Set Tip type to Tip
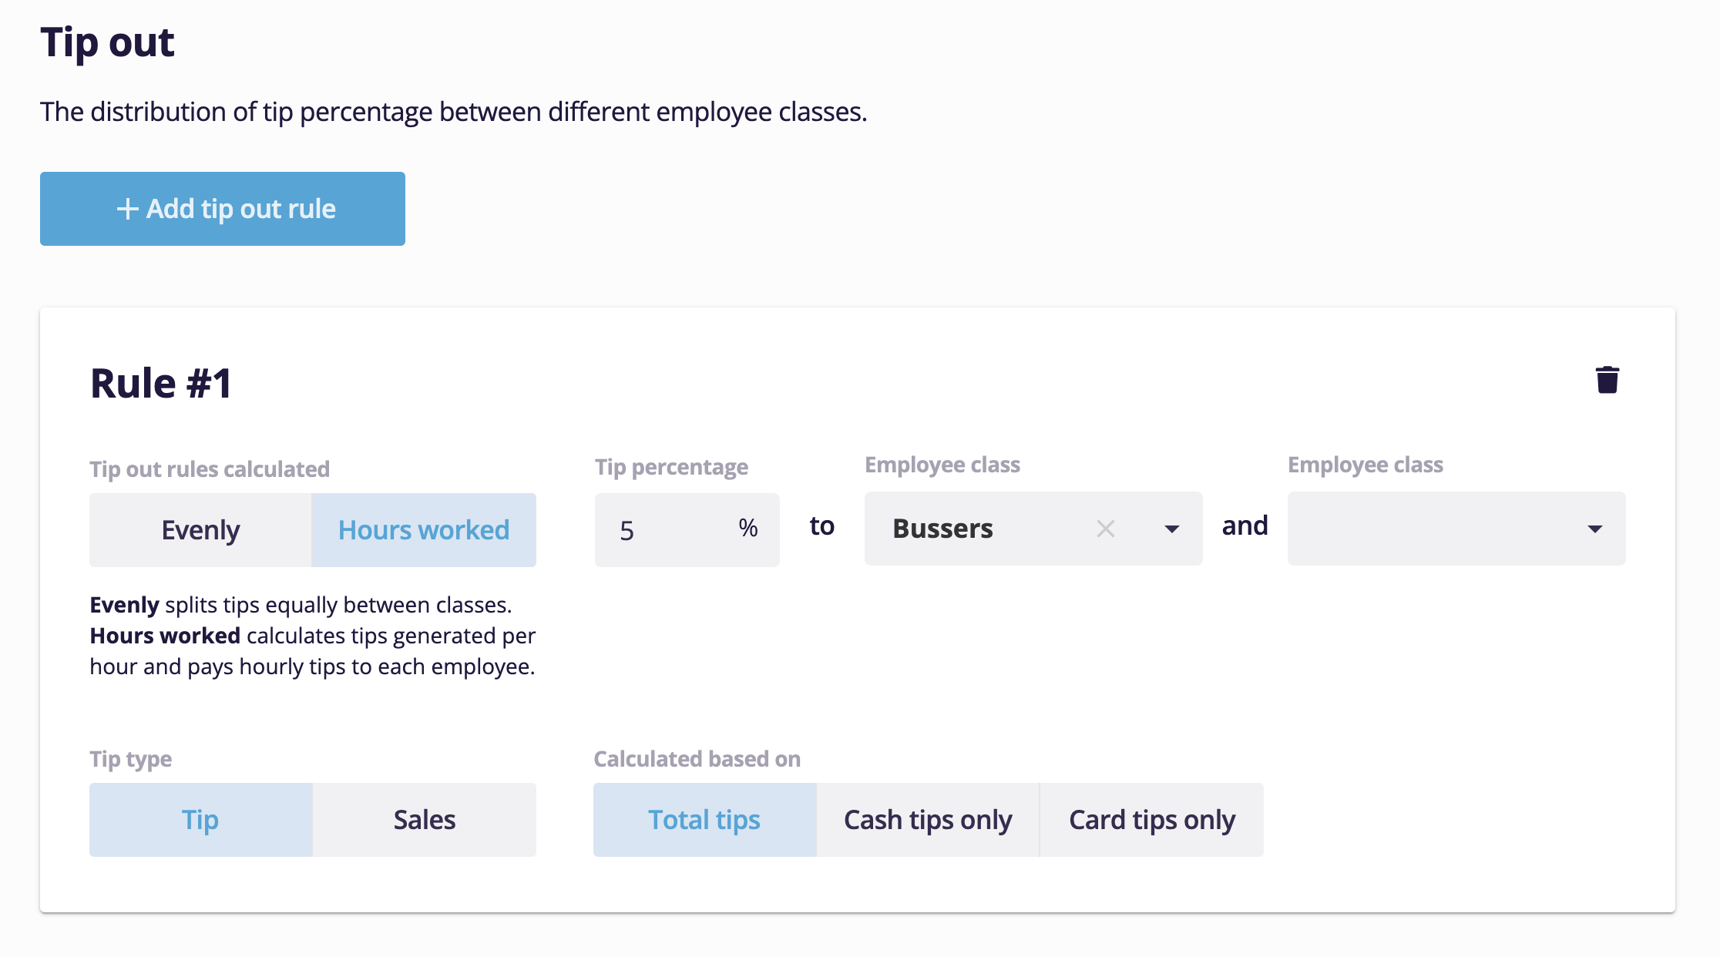The height and width of the screenshot is (957, 1720). pos(200,819)
